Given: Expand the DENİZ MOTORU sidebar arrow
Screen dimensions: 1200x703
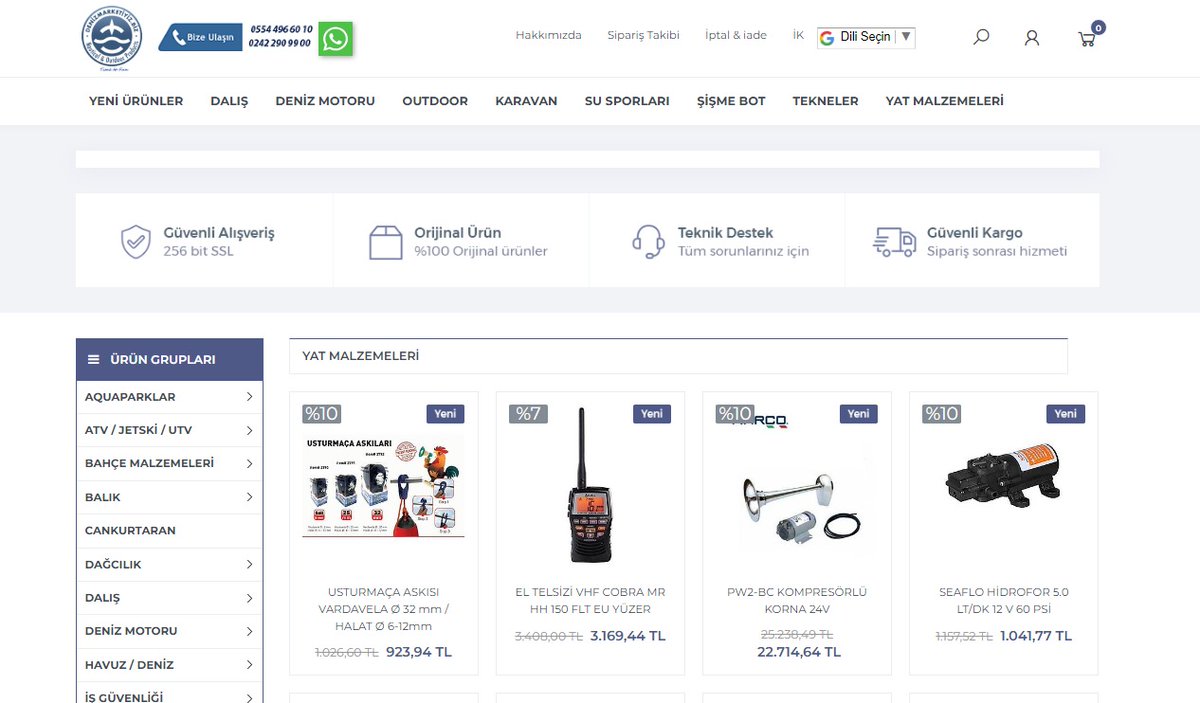Looking at the screenshot, I should point(249,631).
